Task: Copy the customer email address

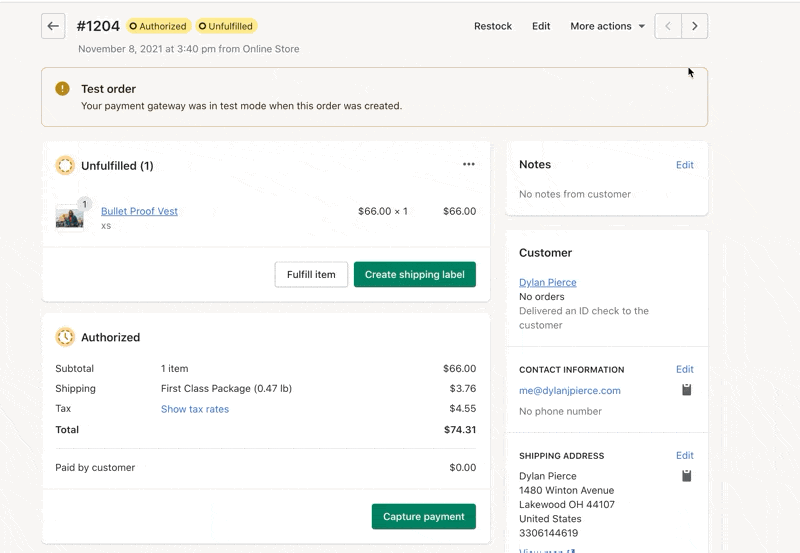Action: [x=687, y=390]
